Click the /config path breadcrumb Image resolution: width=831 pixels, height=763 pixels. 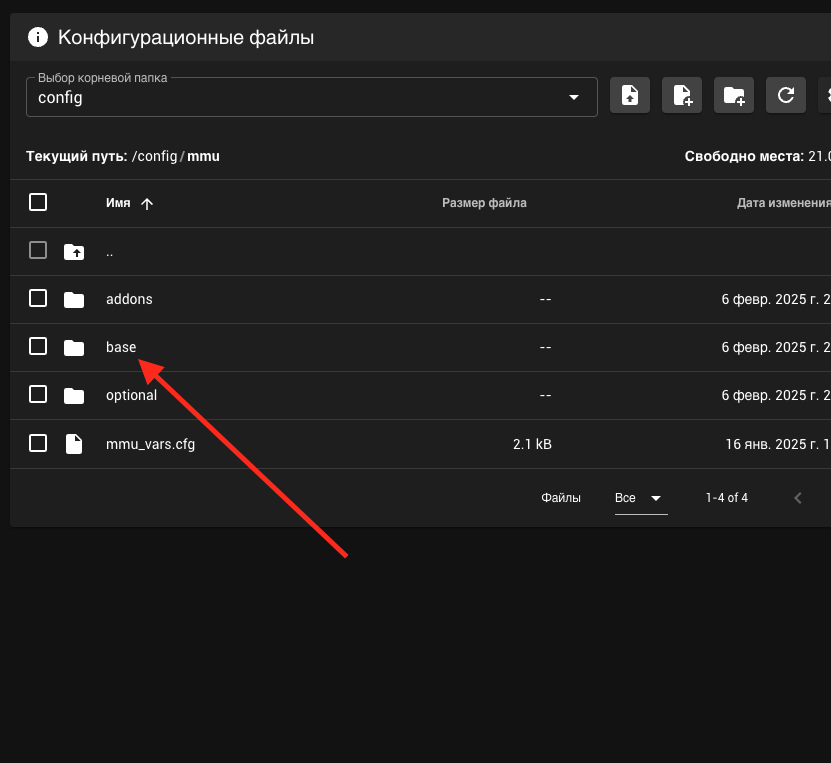(154, 156)
